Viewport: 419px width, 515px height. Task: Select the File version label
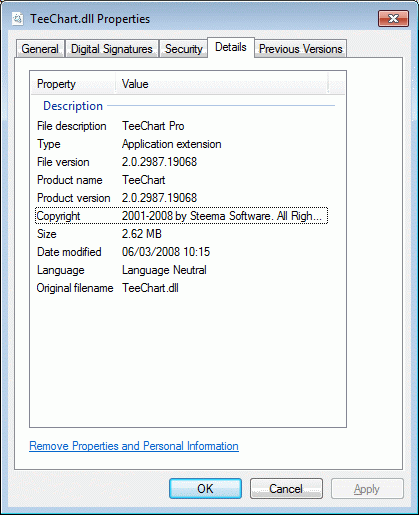tap(63, 162)
